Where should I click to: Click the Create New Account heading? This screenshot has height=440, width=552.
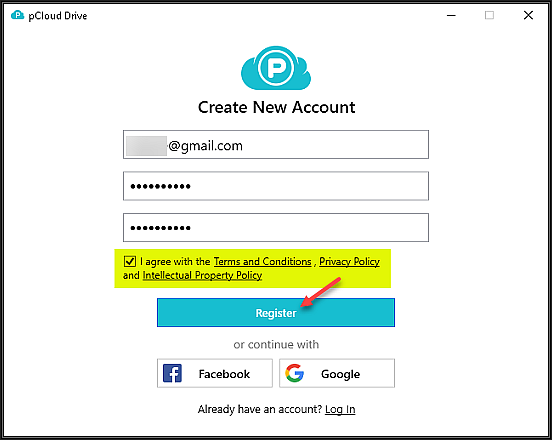tap(276, 107)
